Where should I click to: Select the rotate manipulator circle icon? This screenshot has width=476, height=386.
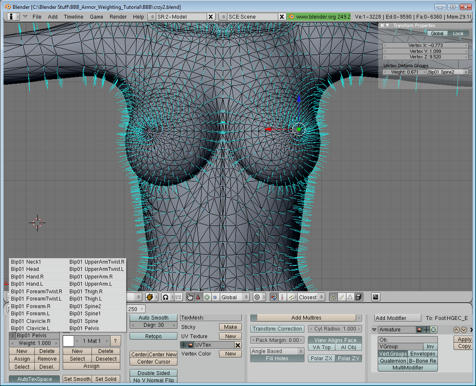point(207,297)
